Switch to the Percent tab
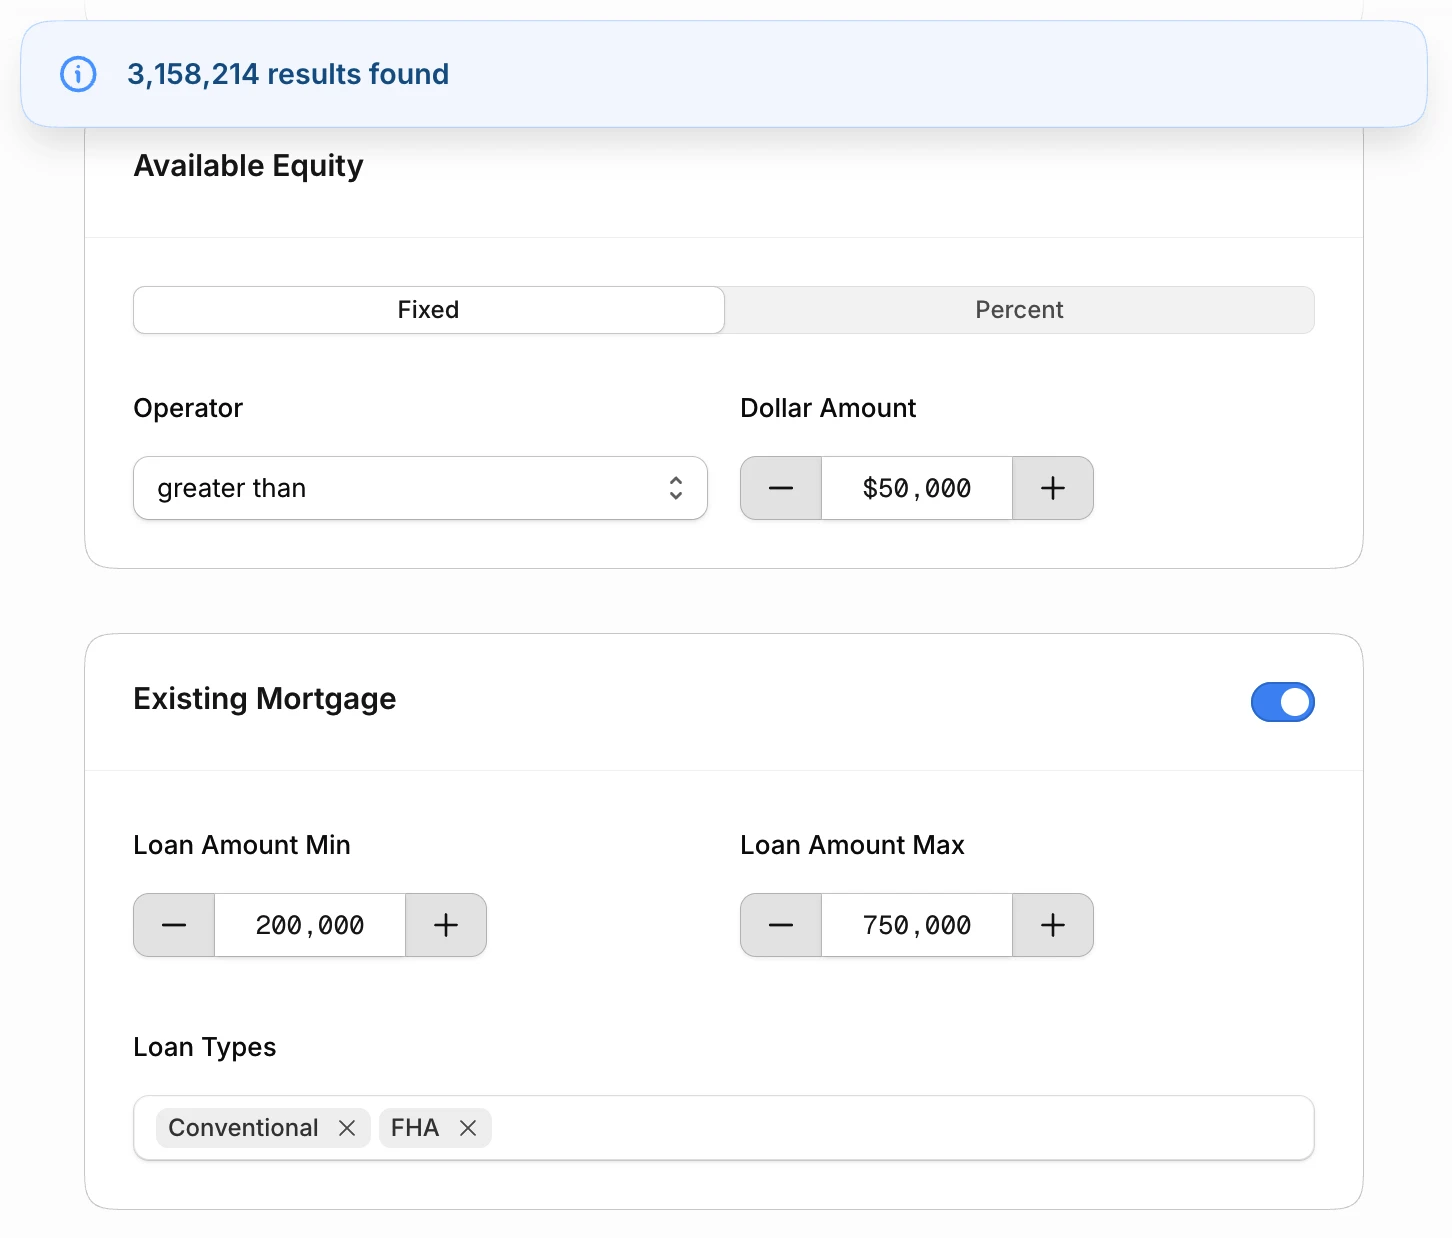The image size is (1452, 1238). (1018, 310)
